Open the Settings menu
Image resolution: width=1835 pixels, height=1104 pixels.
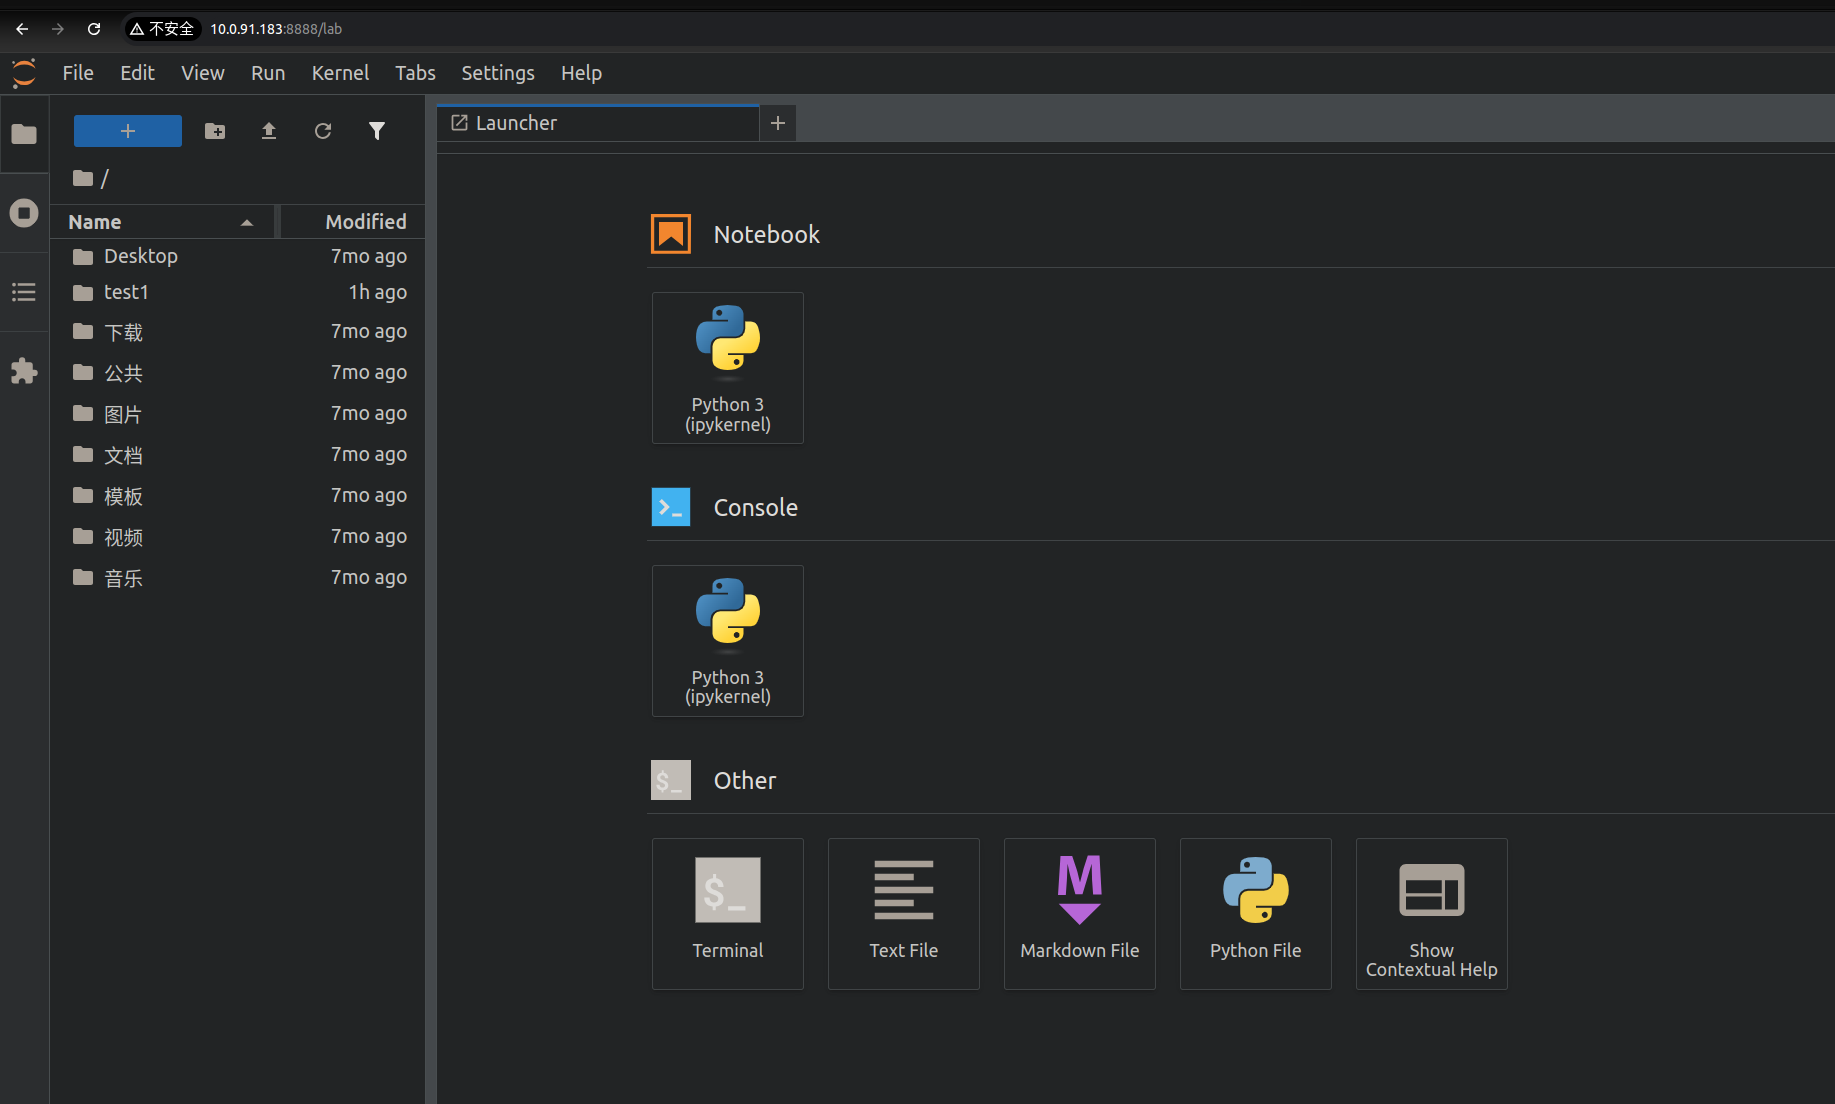click(x=497, y=73)
